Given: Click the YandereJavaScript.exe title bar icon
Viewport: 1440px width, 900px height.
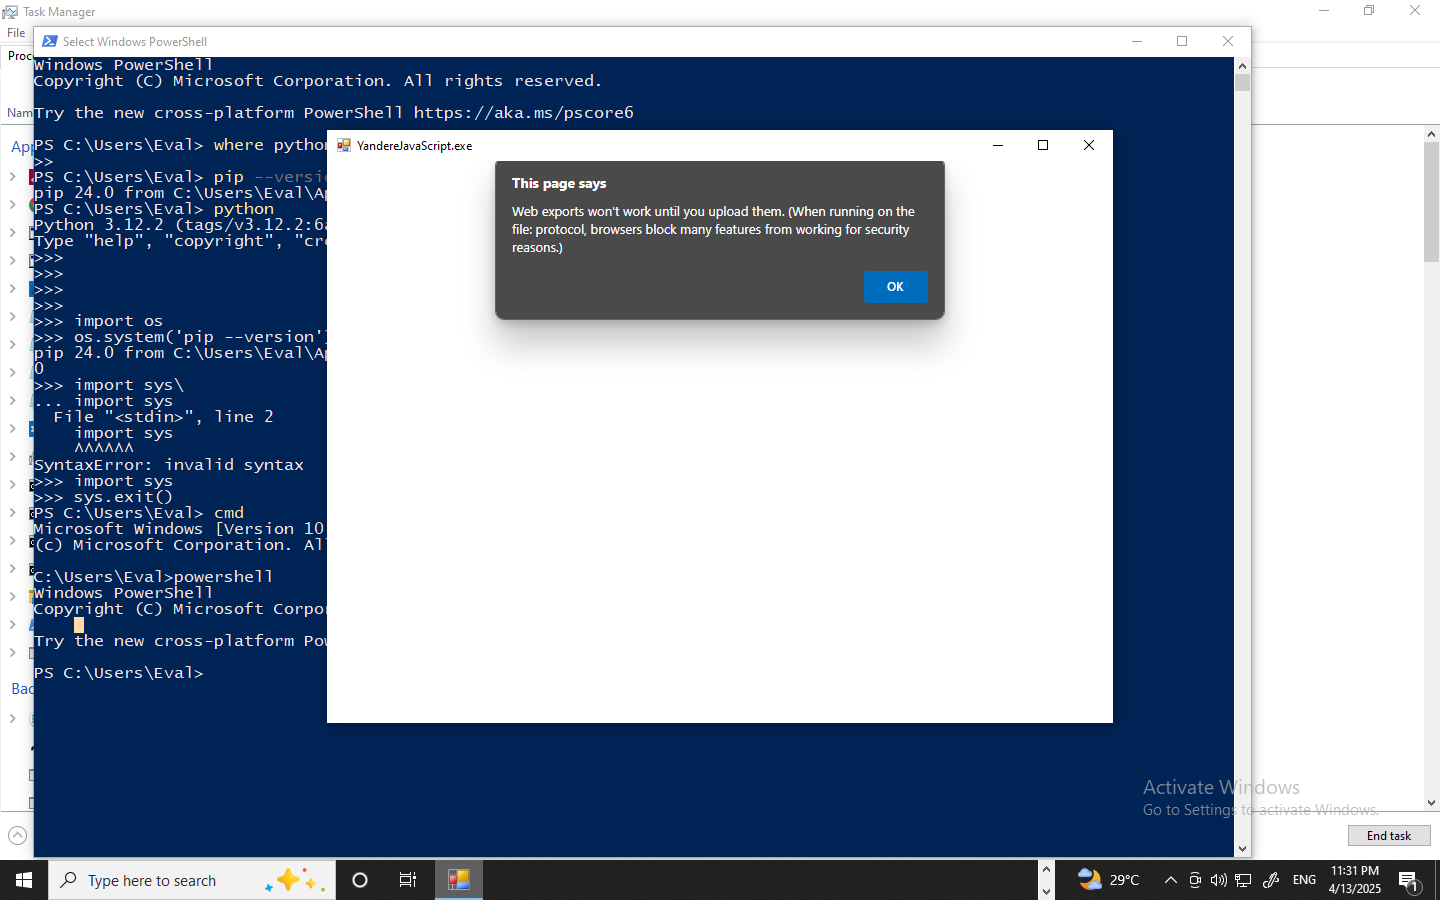Looking at the screenshot, I should 344,145.
